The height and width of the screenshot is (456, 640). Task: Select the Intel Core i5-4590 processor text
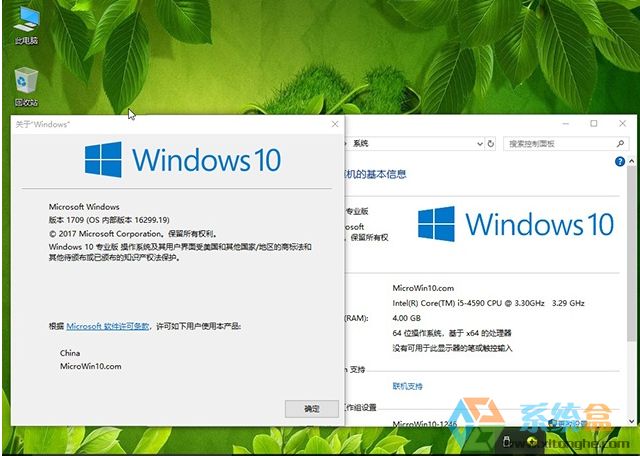[x=488, y=303]
